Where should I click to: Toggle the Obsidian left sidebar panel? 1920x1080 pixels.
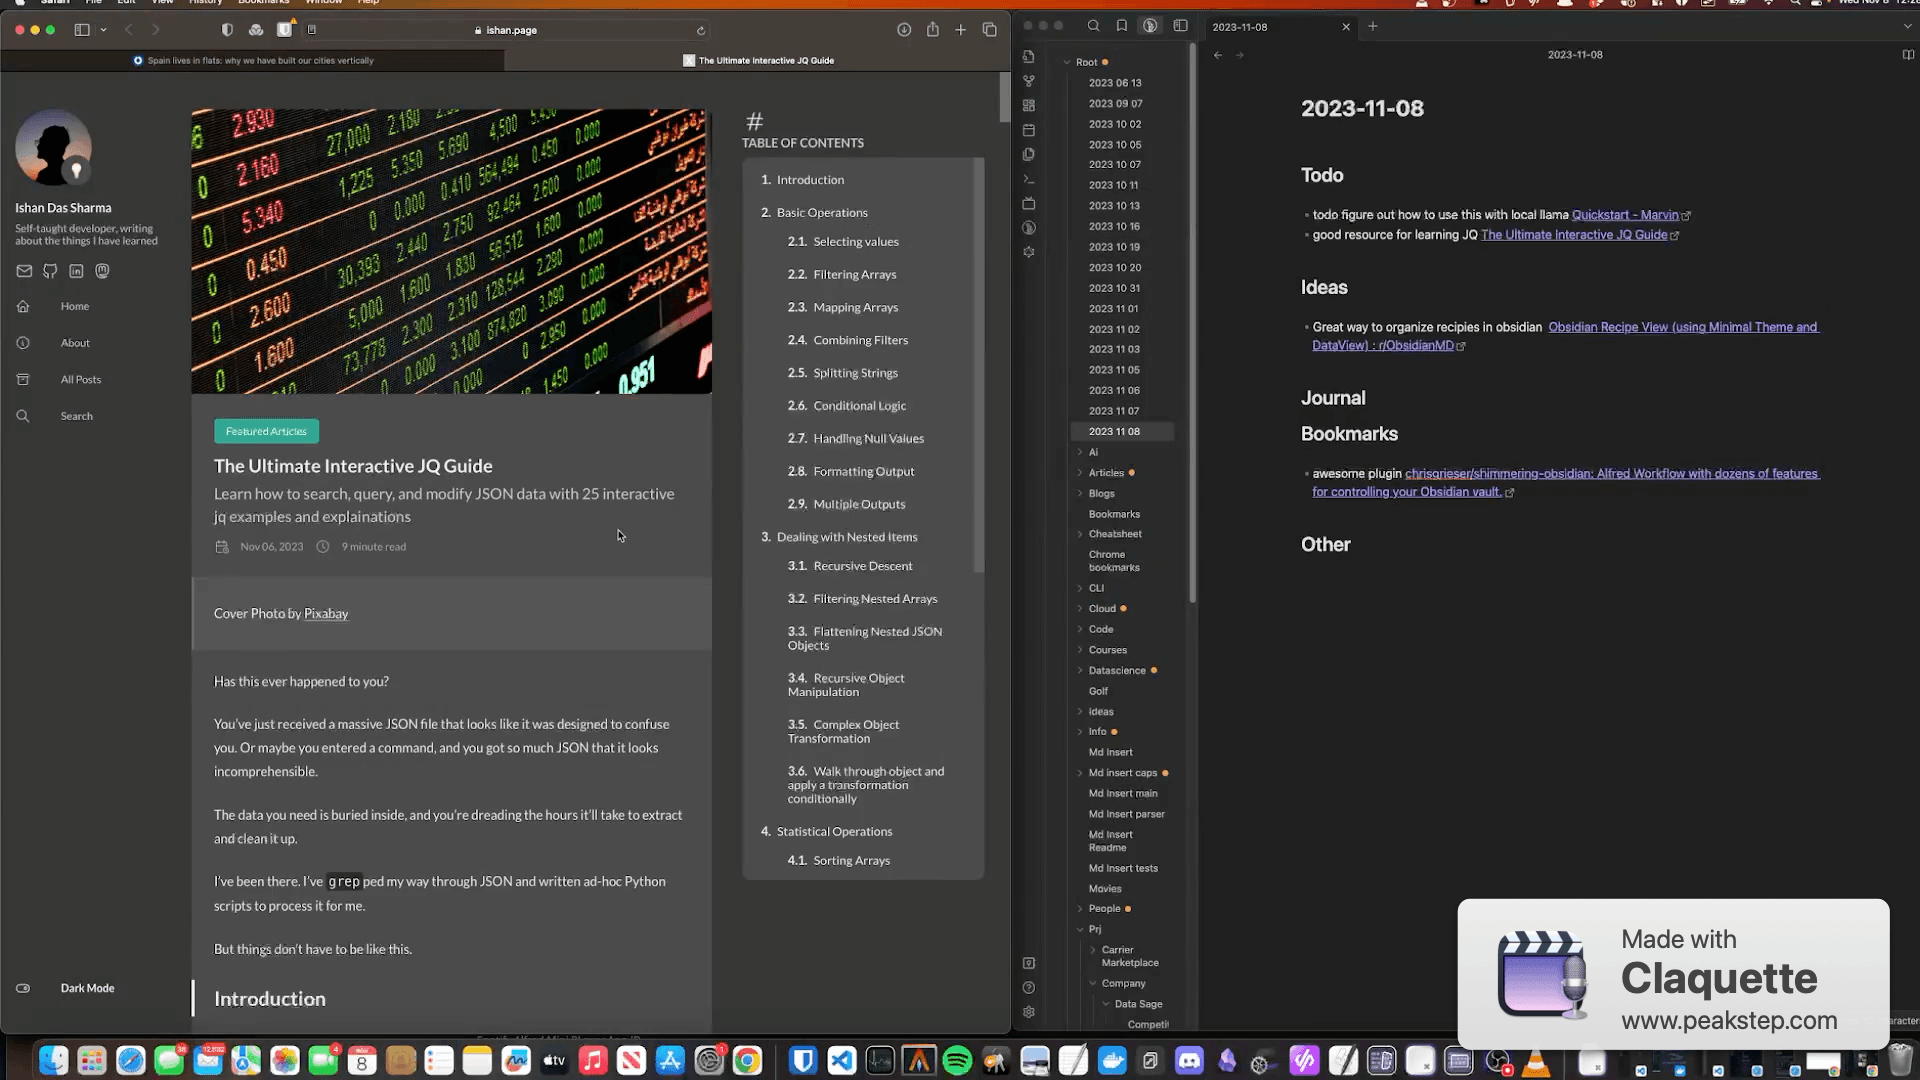[1180, 26]
